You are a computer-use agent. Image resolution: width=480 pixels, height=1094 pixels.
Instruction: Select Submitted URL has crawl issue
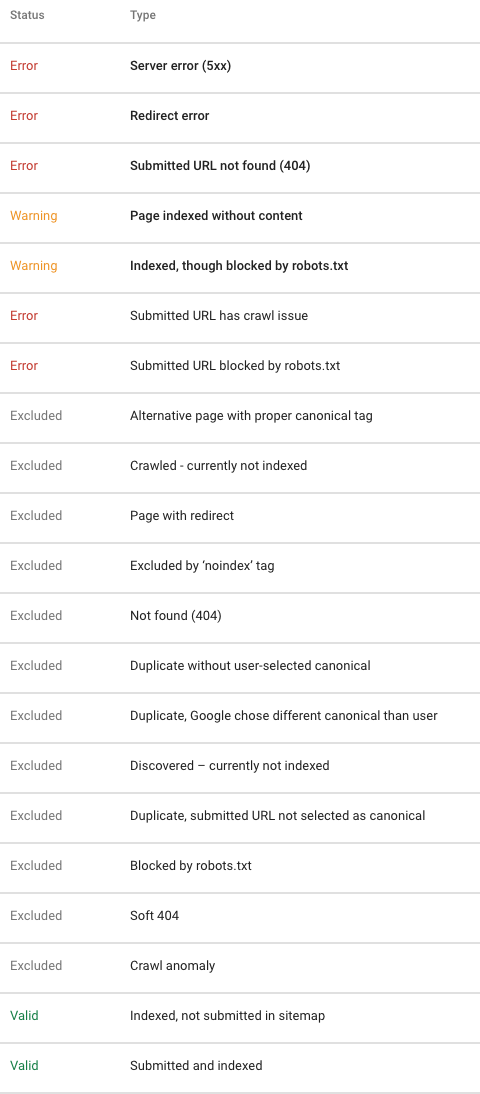(240, 316)
